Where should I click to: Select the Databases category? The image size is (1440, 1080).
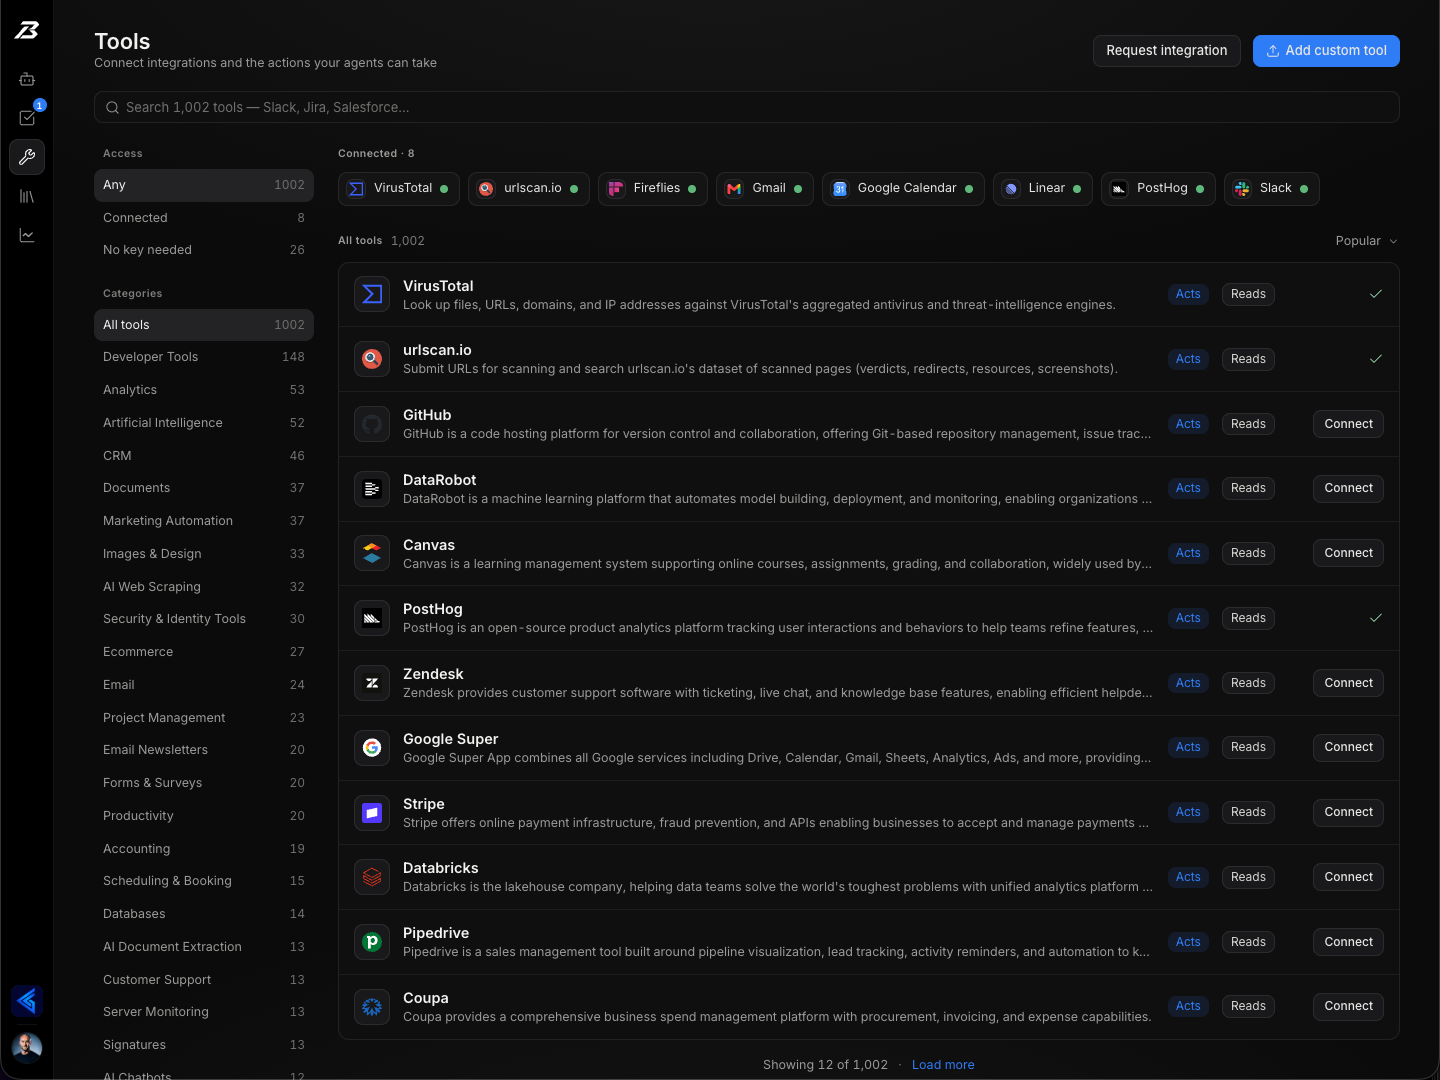tap(204, 914)
